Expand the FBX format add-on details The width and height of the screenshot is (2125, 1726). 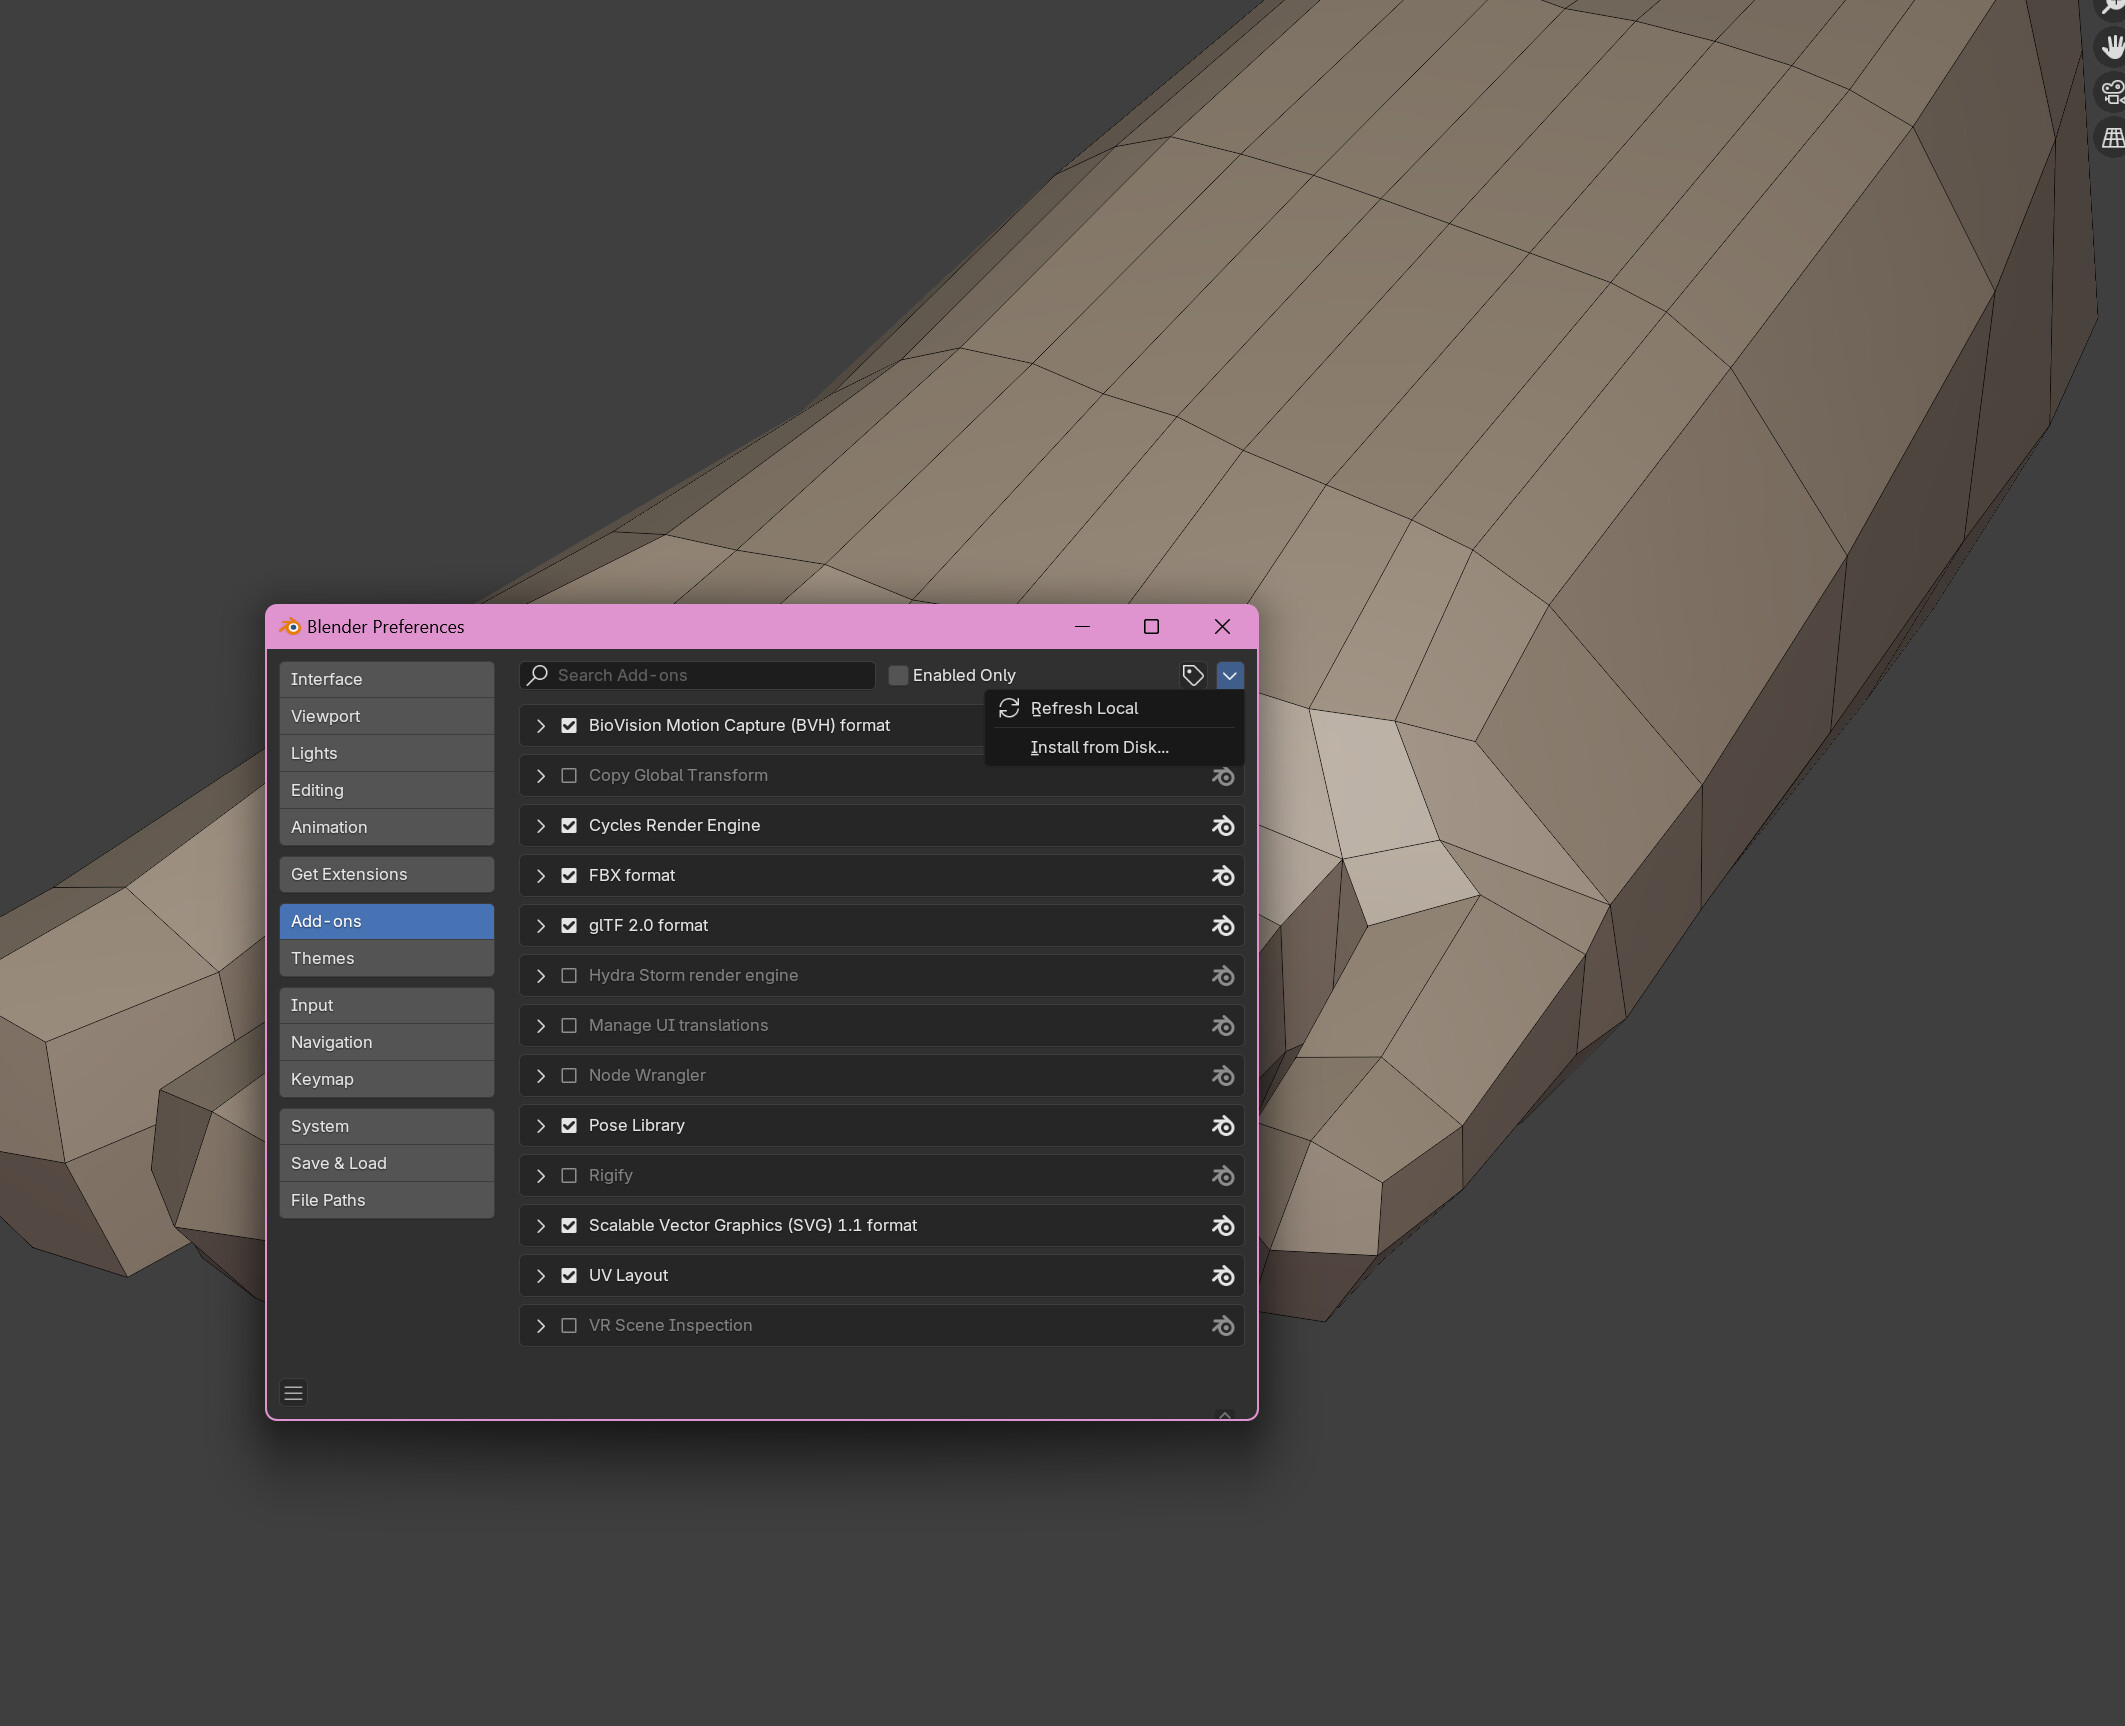(540, 876)
